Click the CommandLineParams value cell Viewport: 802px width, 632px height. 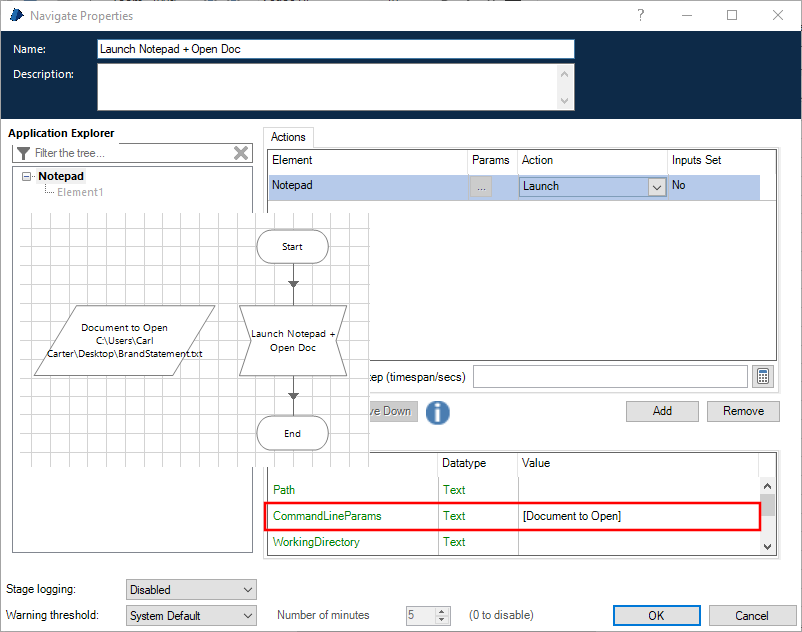point(639,516)
